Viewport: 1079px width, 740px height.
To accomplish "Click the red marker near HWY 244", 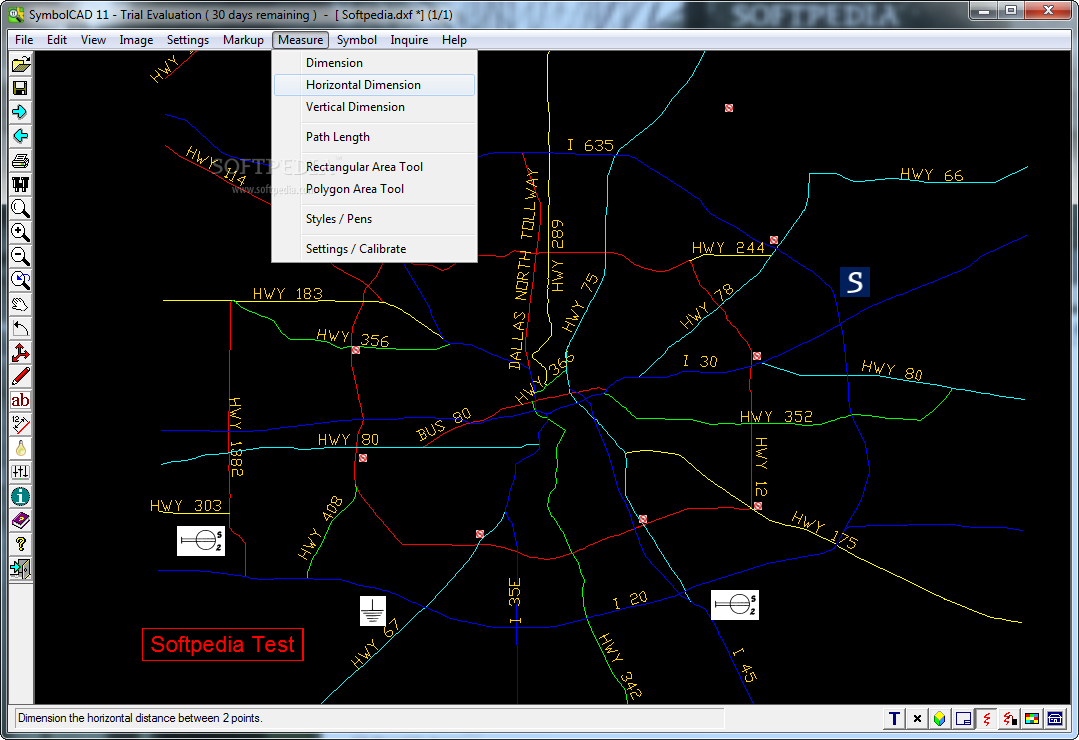I will (x=774, y=240).
